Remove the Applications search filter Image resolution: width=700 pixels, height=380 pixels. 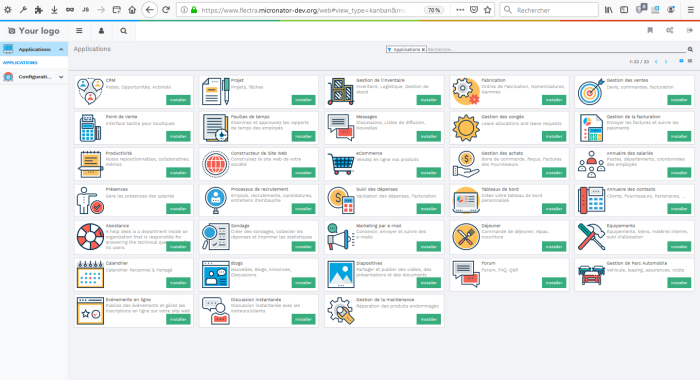423,50
